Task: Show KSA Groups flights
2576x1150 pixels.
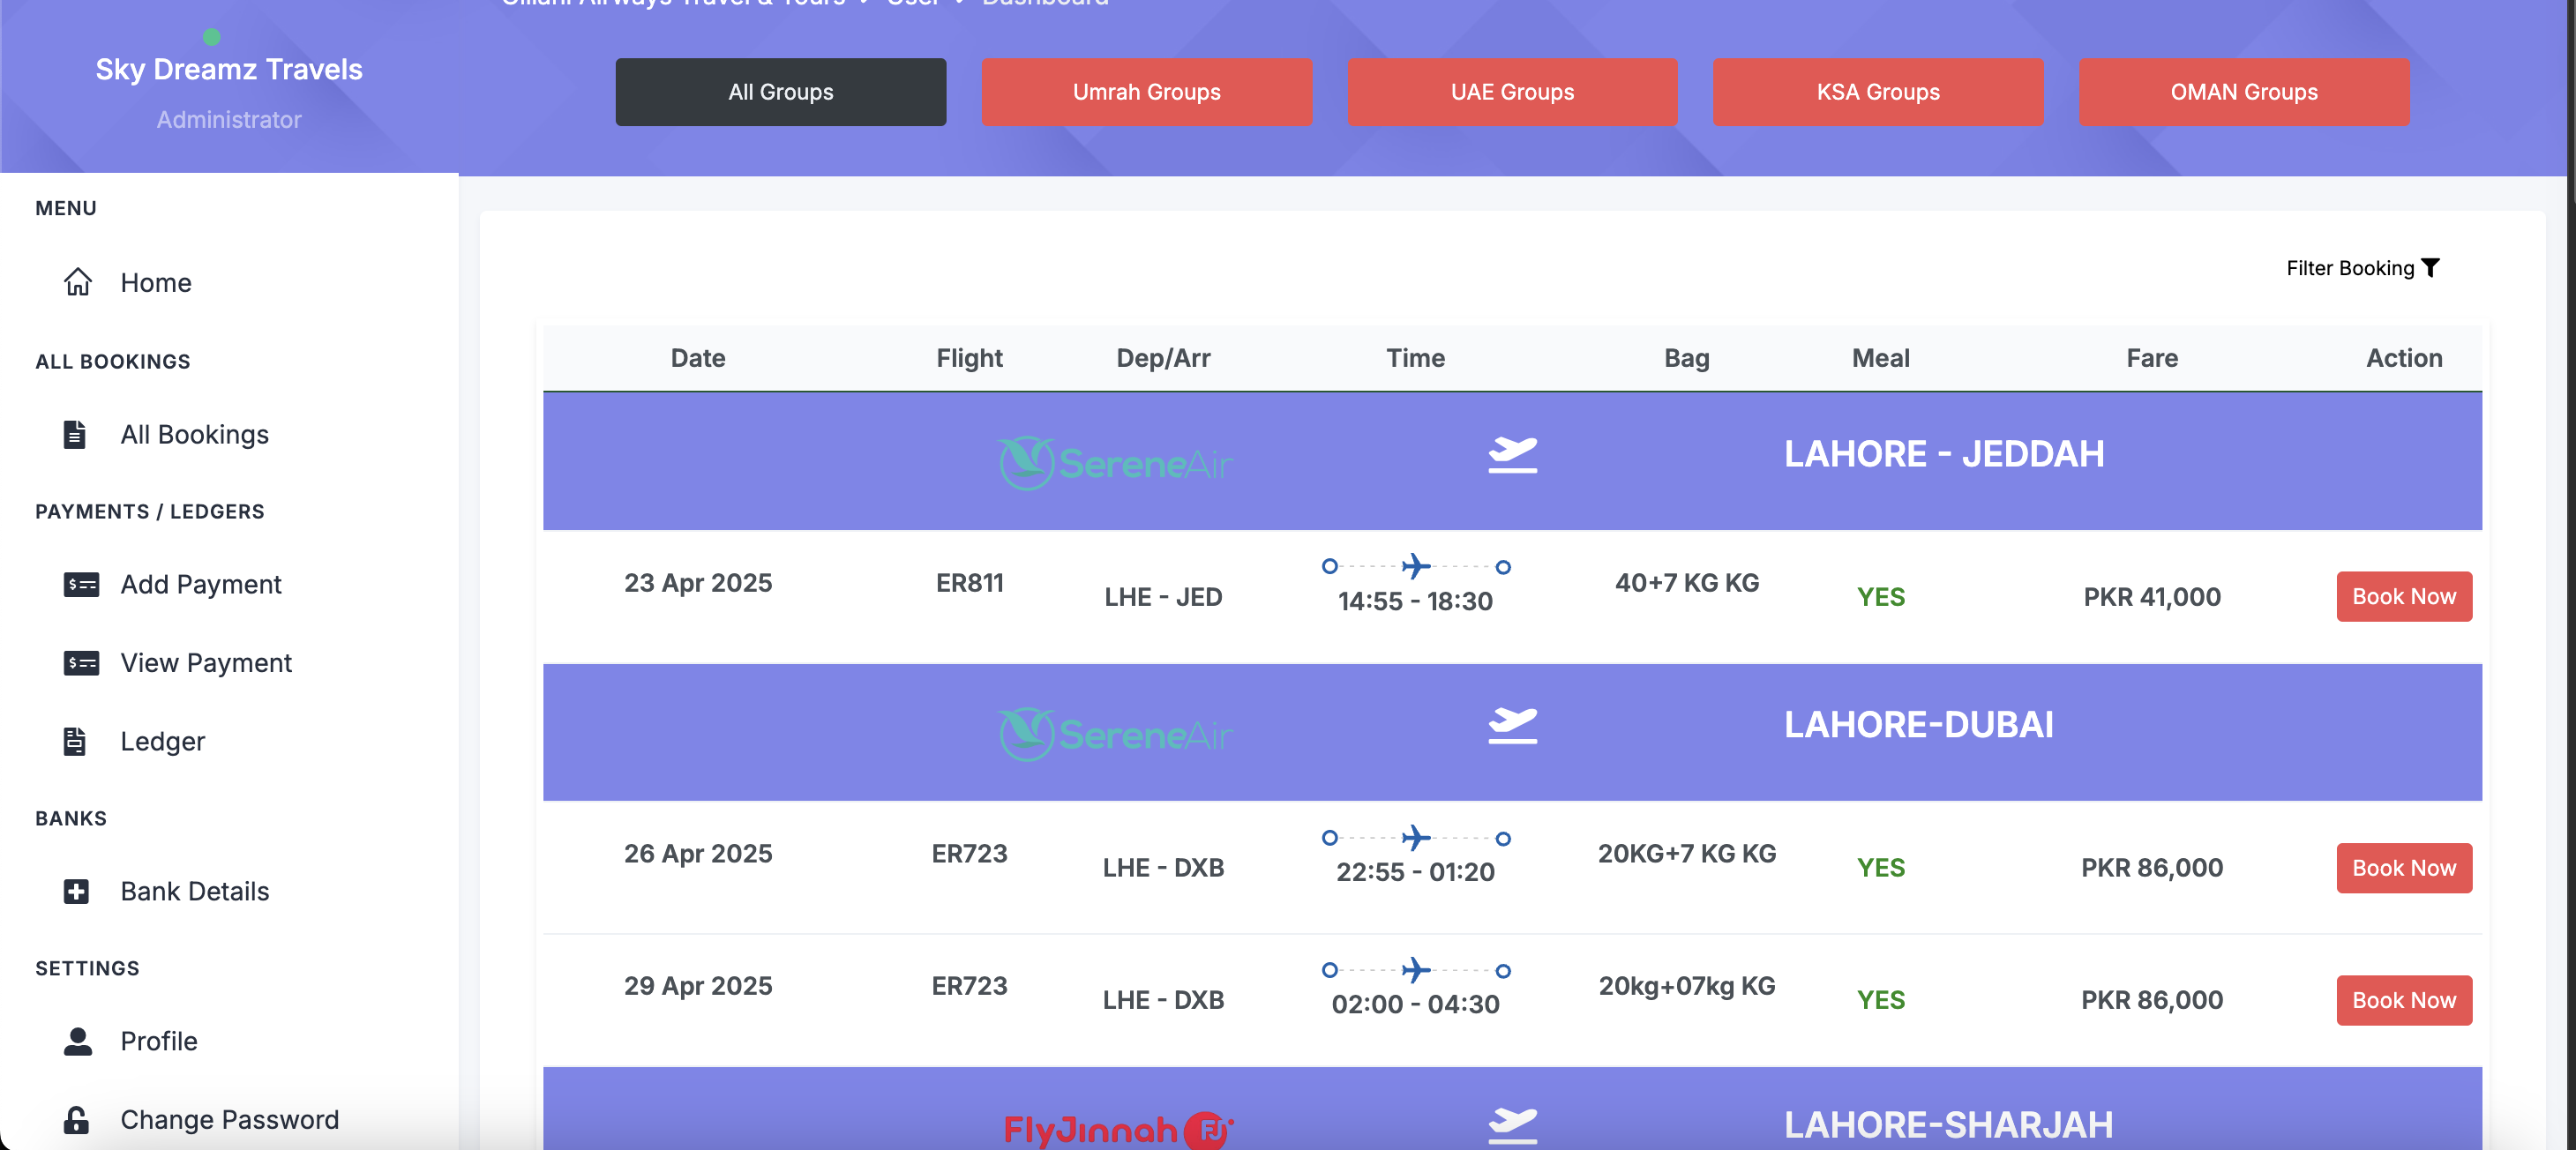Action: click(1877, 92)
